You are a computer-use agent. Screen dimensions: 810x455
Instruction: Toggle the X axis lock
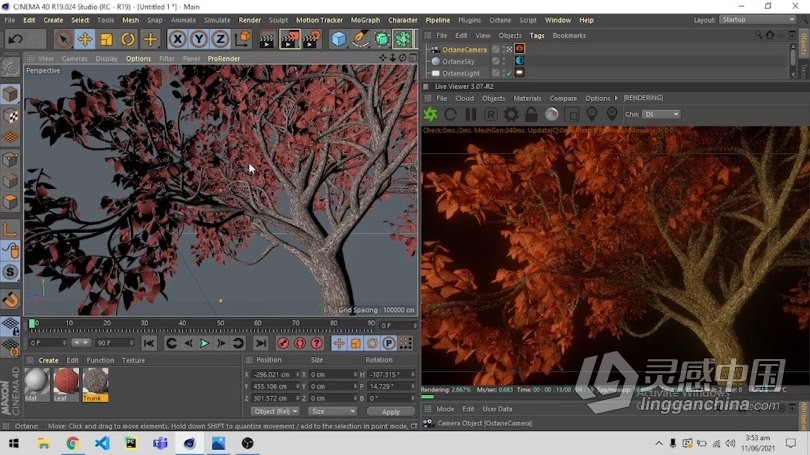click(177, 39)
